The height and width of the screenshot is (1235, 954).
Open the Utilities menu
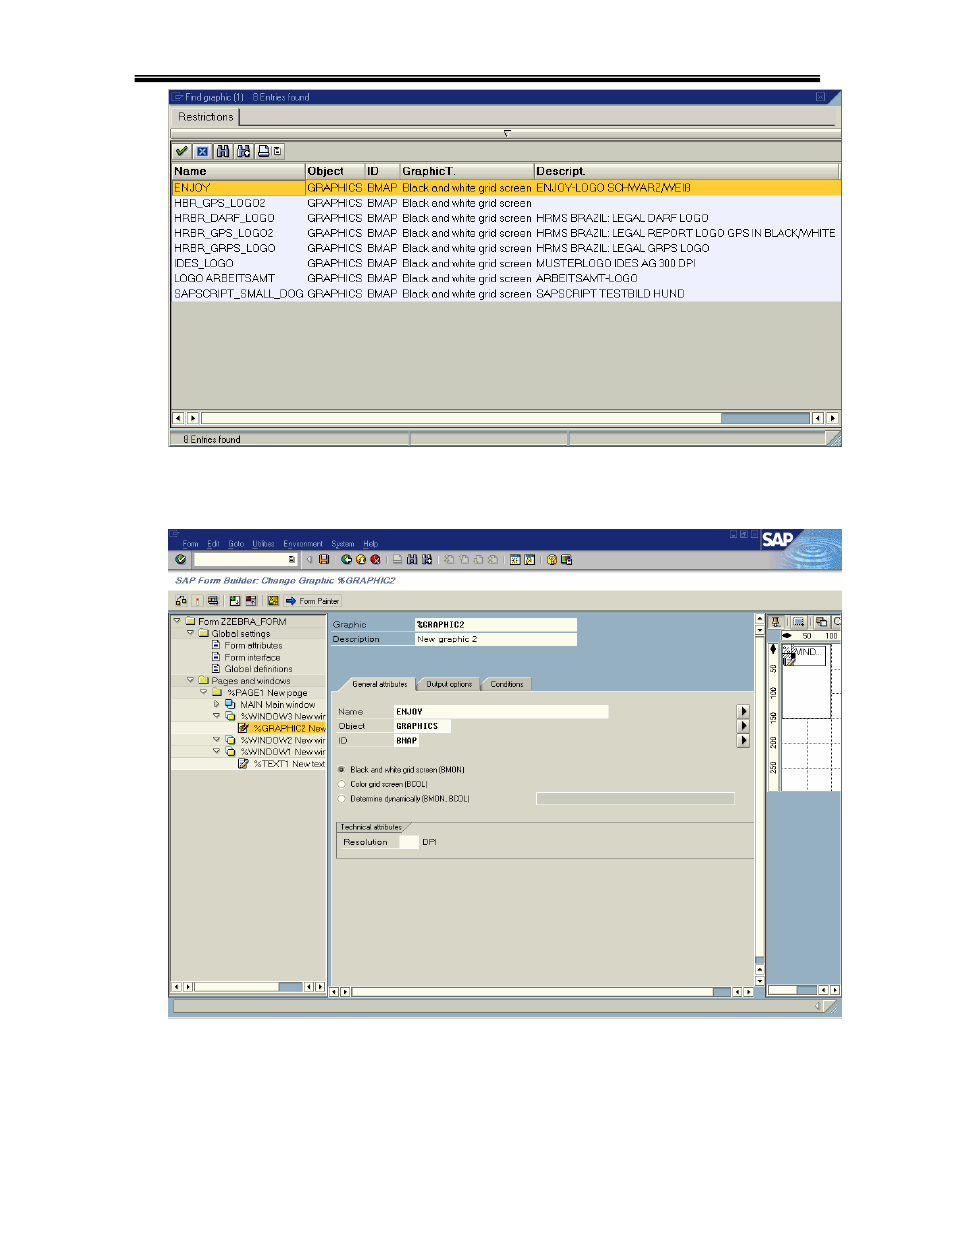click(x=263, y=544)
